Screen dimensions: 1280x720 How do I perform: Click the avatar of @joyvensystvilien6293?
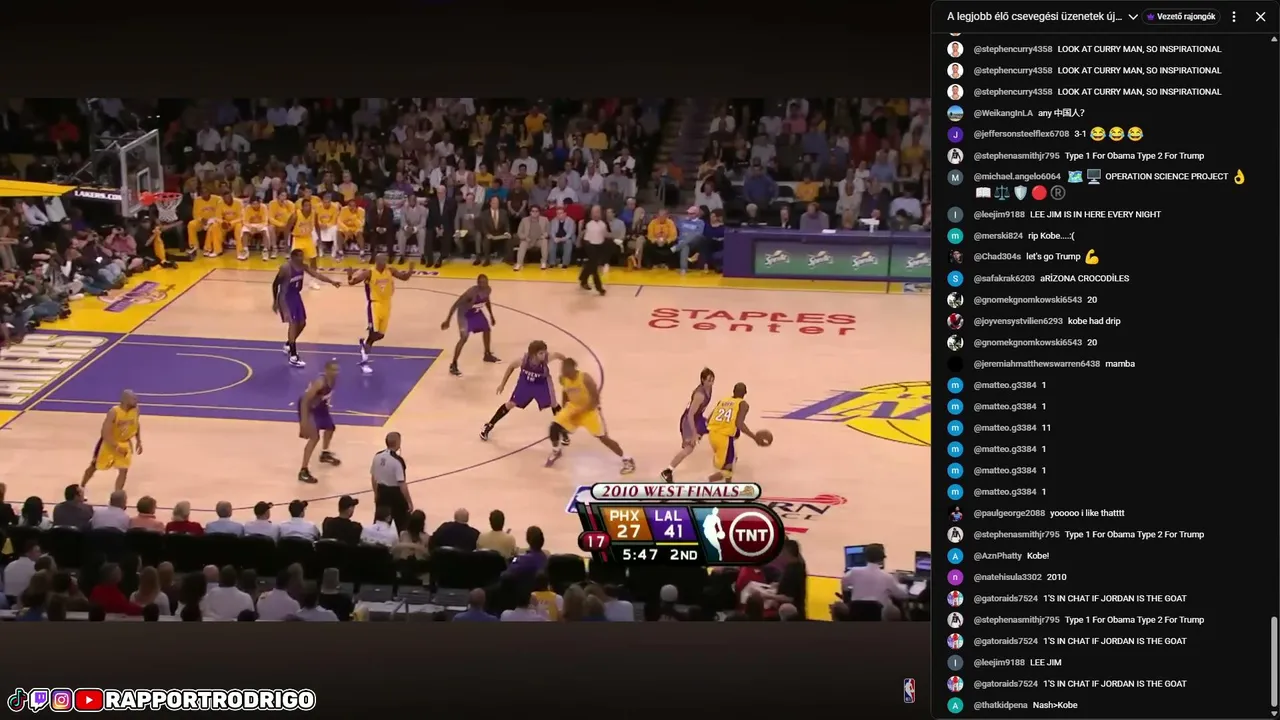click(x=955, y=321)
